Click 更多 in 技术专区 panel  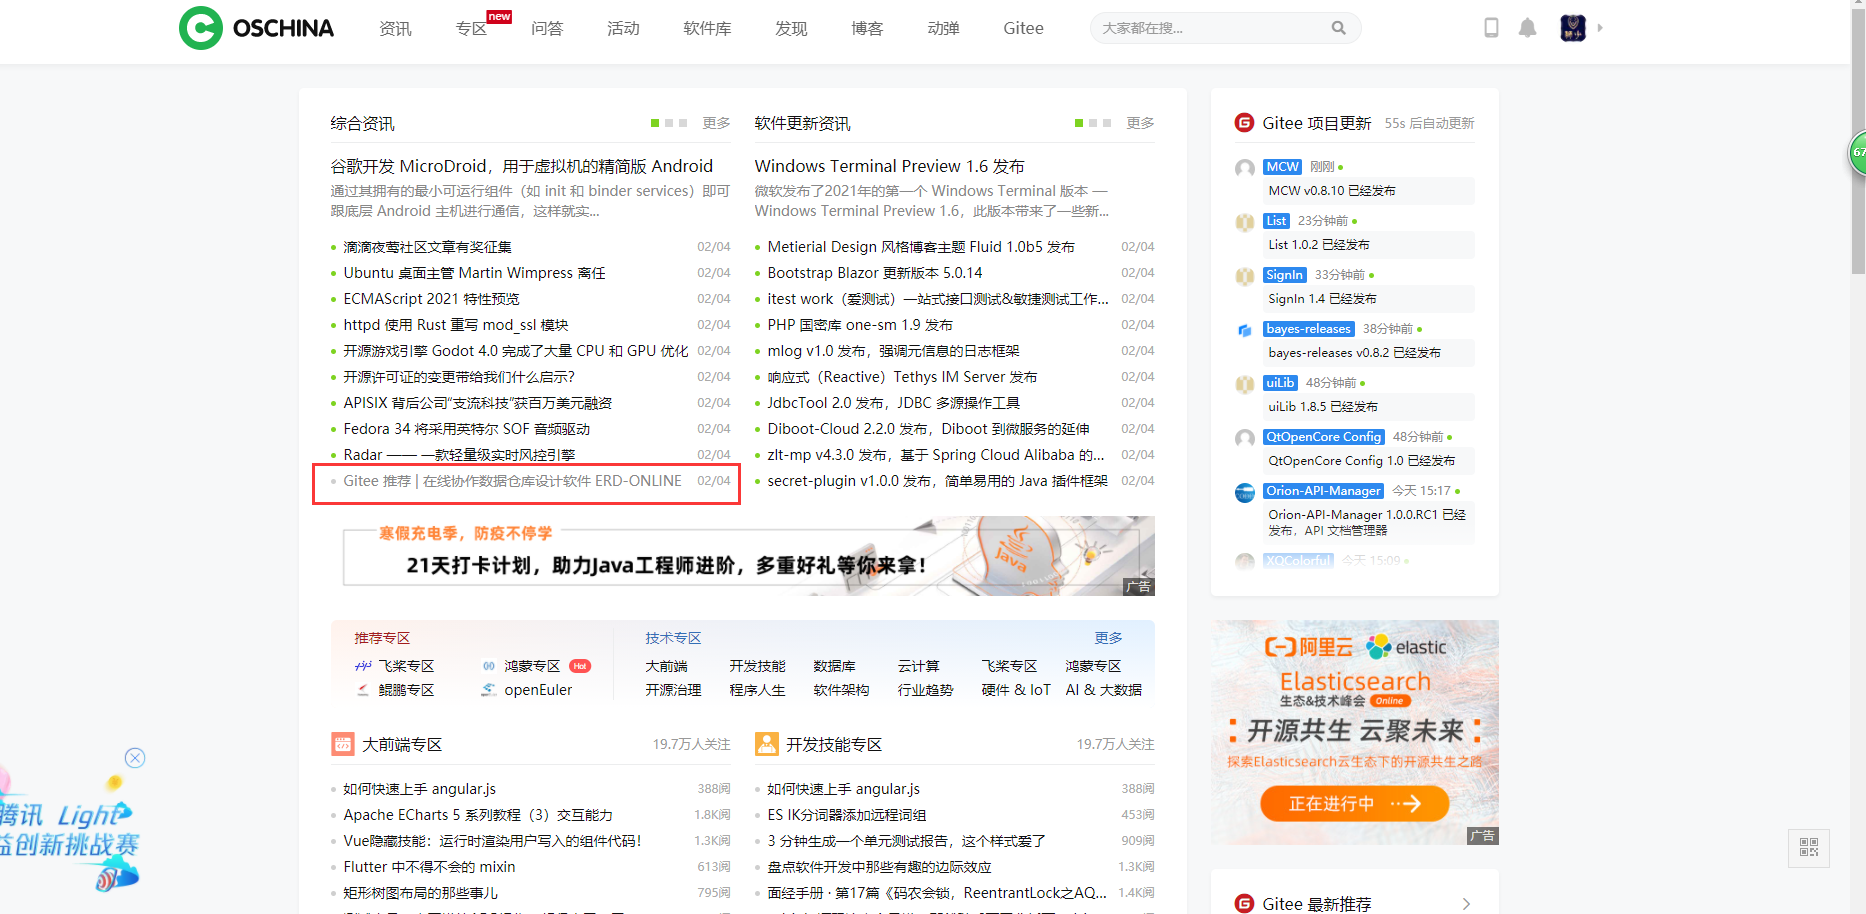(x=1108, y=638)
